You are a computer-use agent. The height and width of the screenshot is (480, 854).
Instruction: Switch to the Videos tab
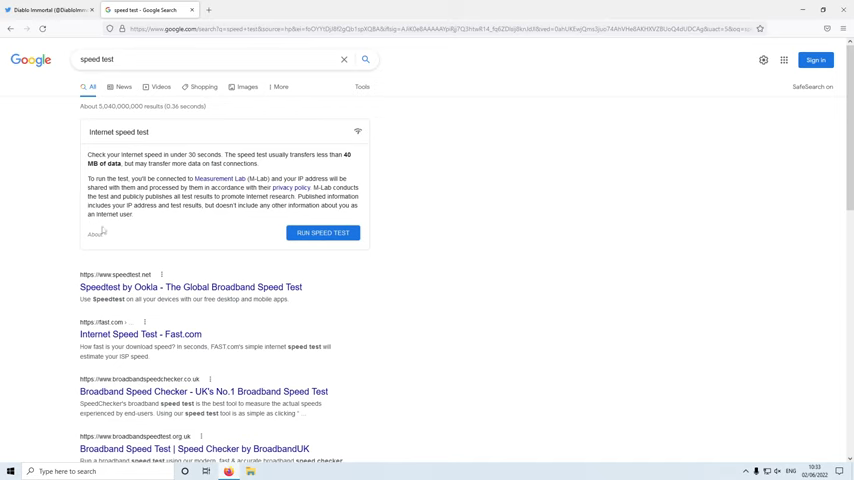(157, 87)
